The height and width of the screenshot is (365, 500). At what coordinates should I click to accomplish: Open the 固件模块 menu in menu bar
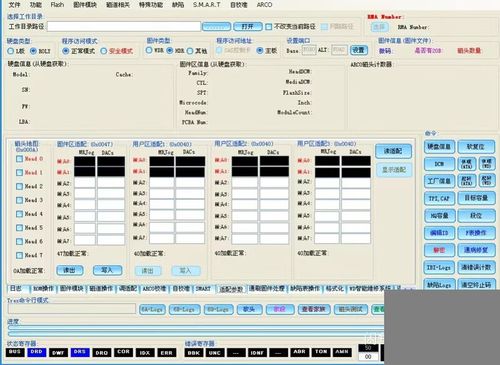coord(85,5)
